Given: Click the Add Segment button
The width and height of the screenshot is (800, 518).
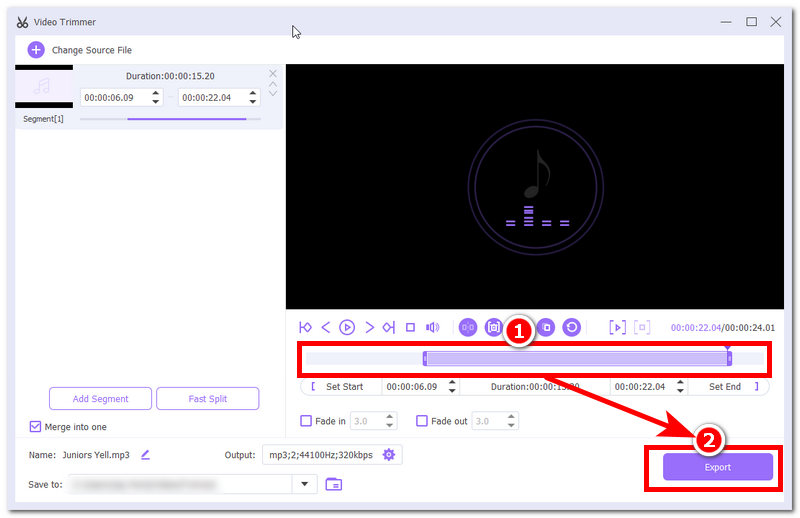Looking at the screenshot, I should pos(101,399).
